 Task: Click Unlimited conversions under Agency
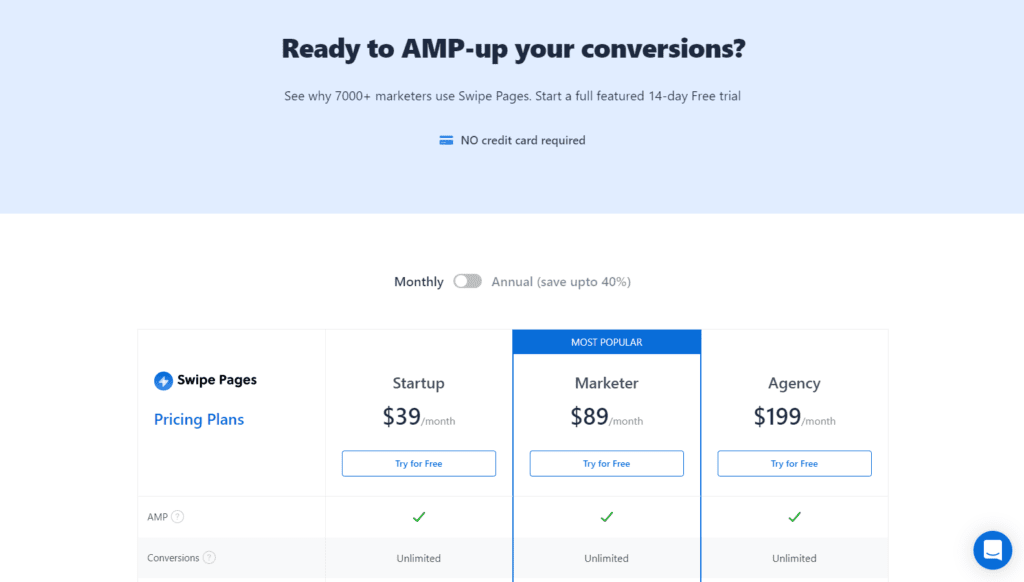tap(794, 558)
